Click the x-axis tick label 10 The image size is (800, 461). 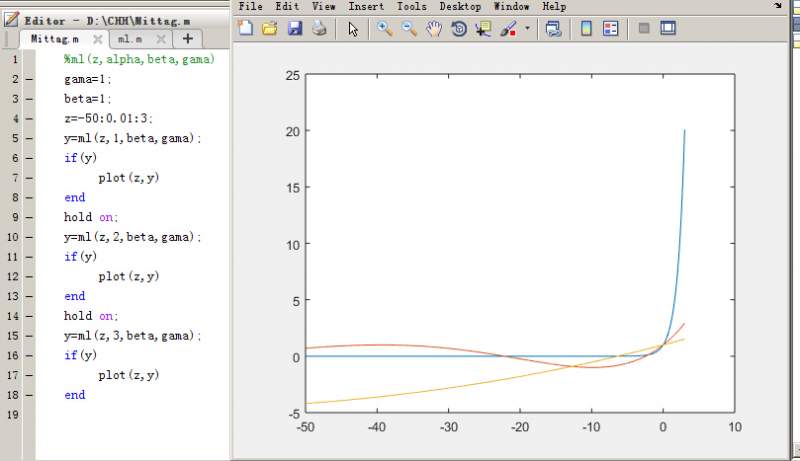click(x=735, y=427)
